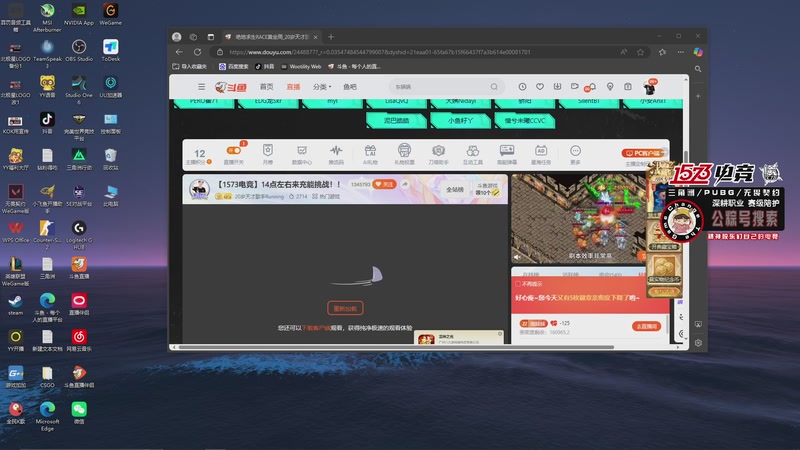800x450 pixels.
Task: Open 推流码 stream key tool
Action: point(336,154)
